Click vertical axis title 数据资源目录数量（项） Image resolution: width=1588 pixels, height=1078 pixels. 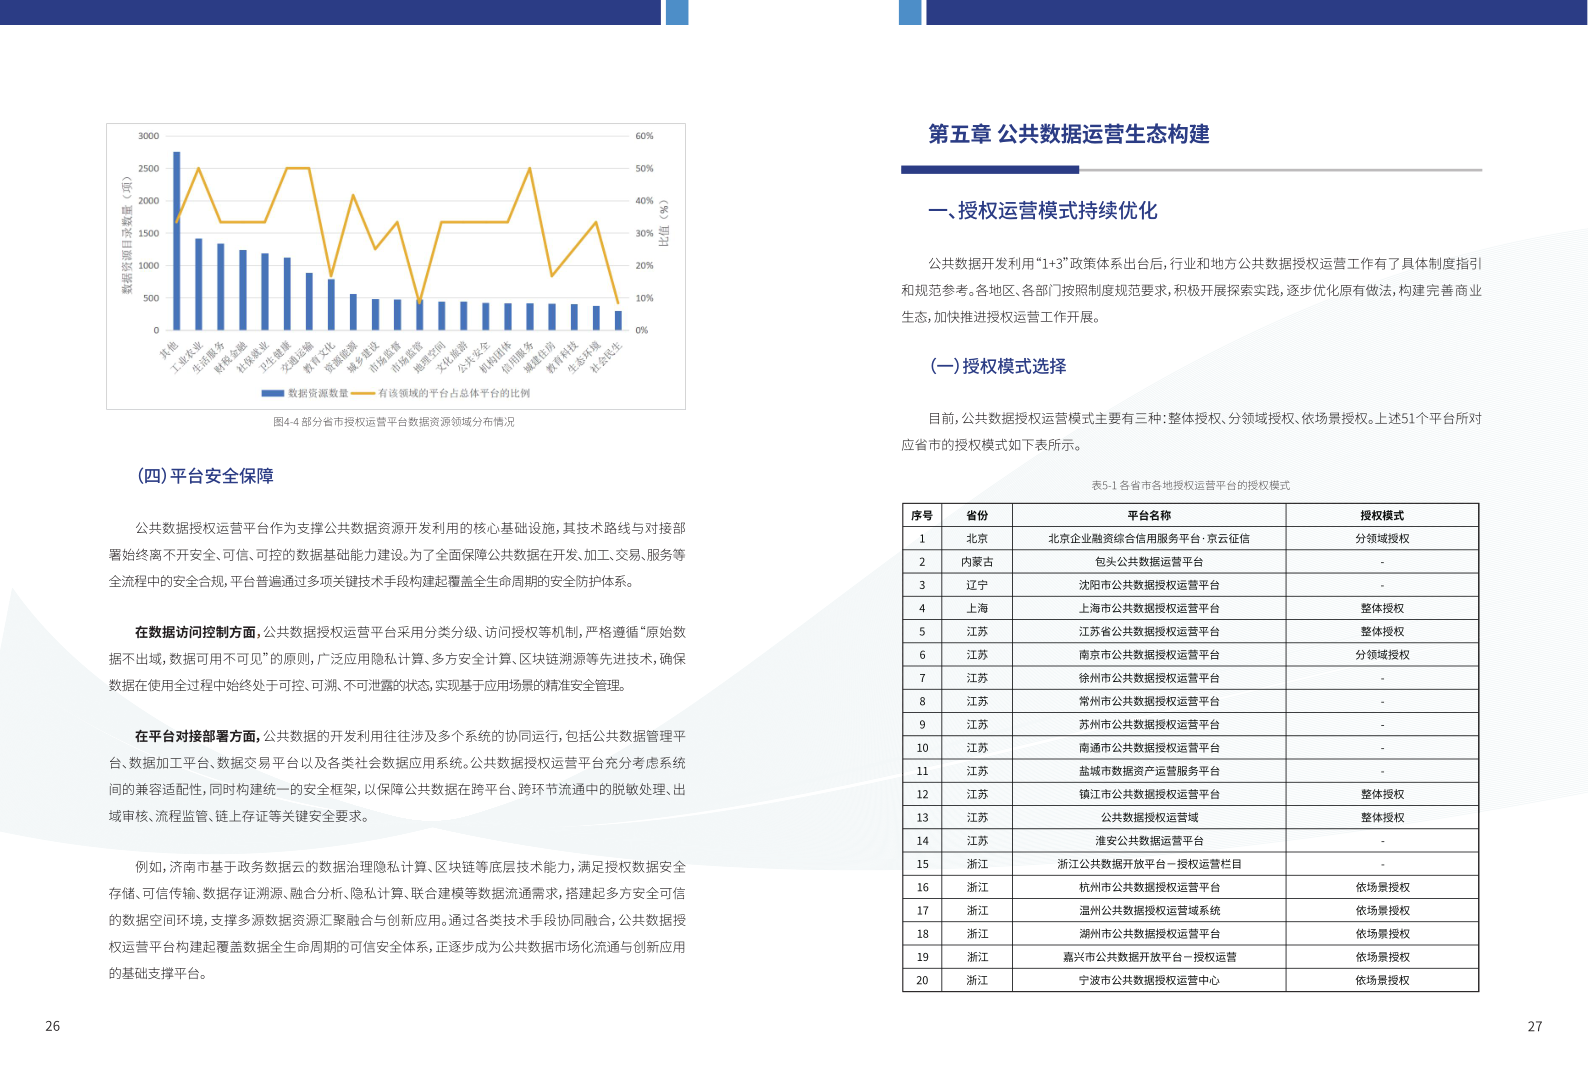click(127, 234)
